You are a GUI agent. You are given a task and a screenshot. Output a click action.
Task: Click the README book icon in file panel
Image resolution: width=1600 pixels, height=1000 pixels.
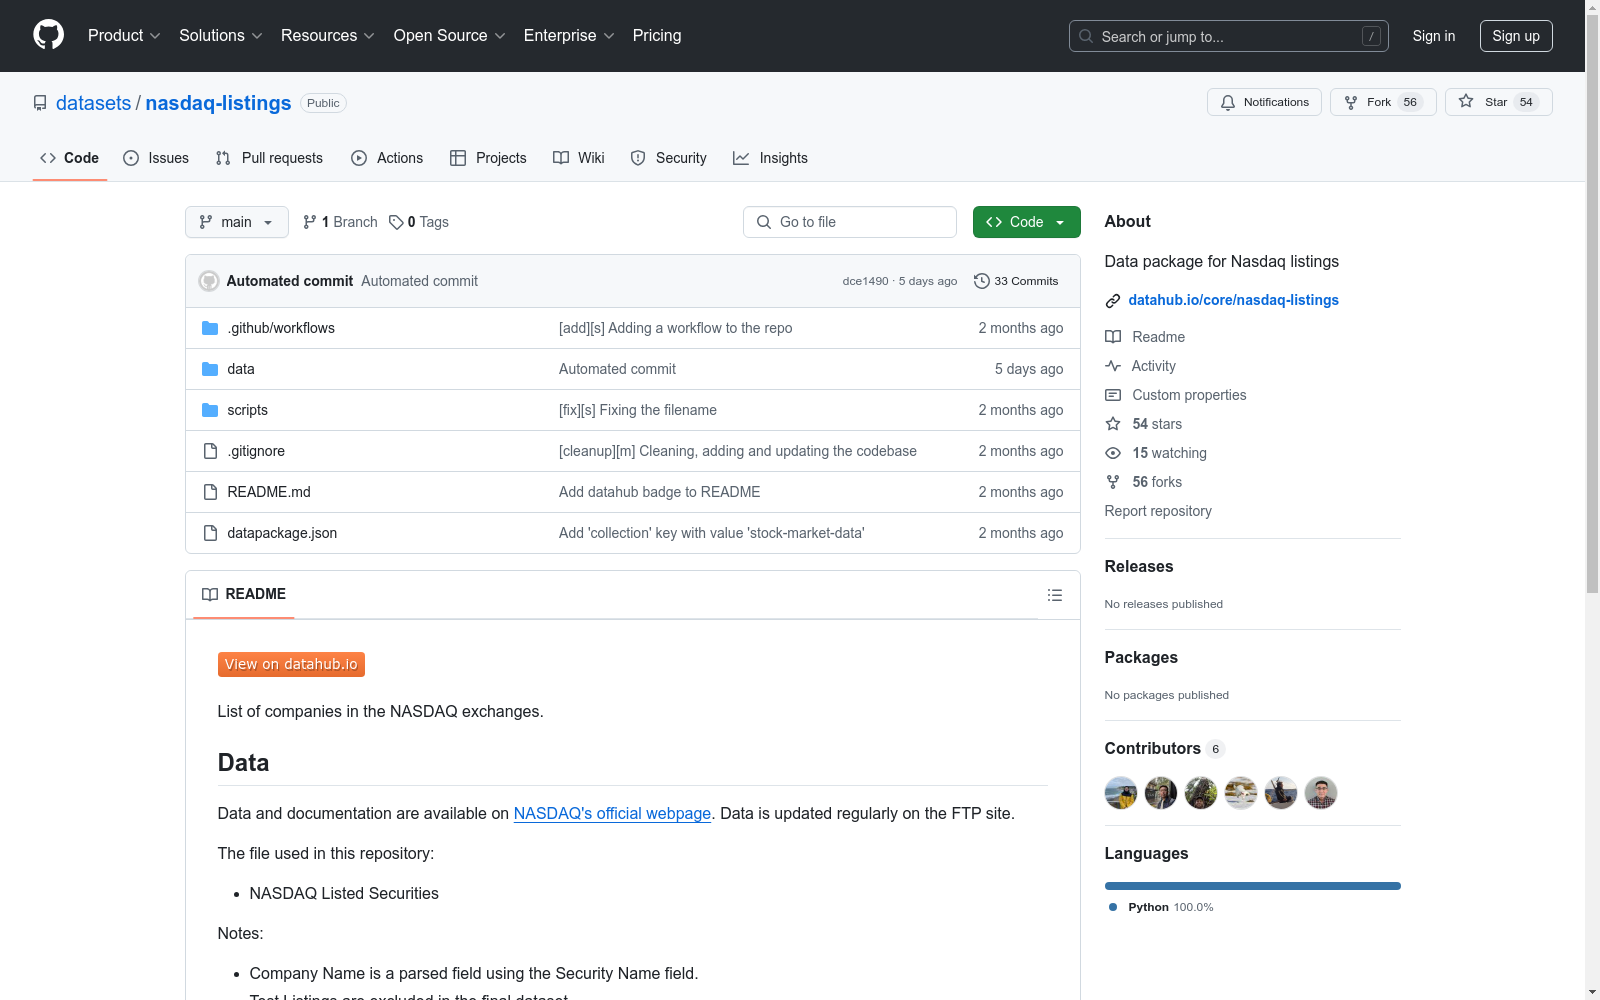210,594
